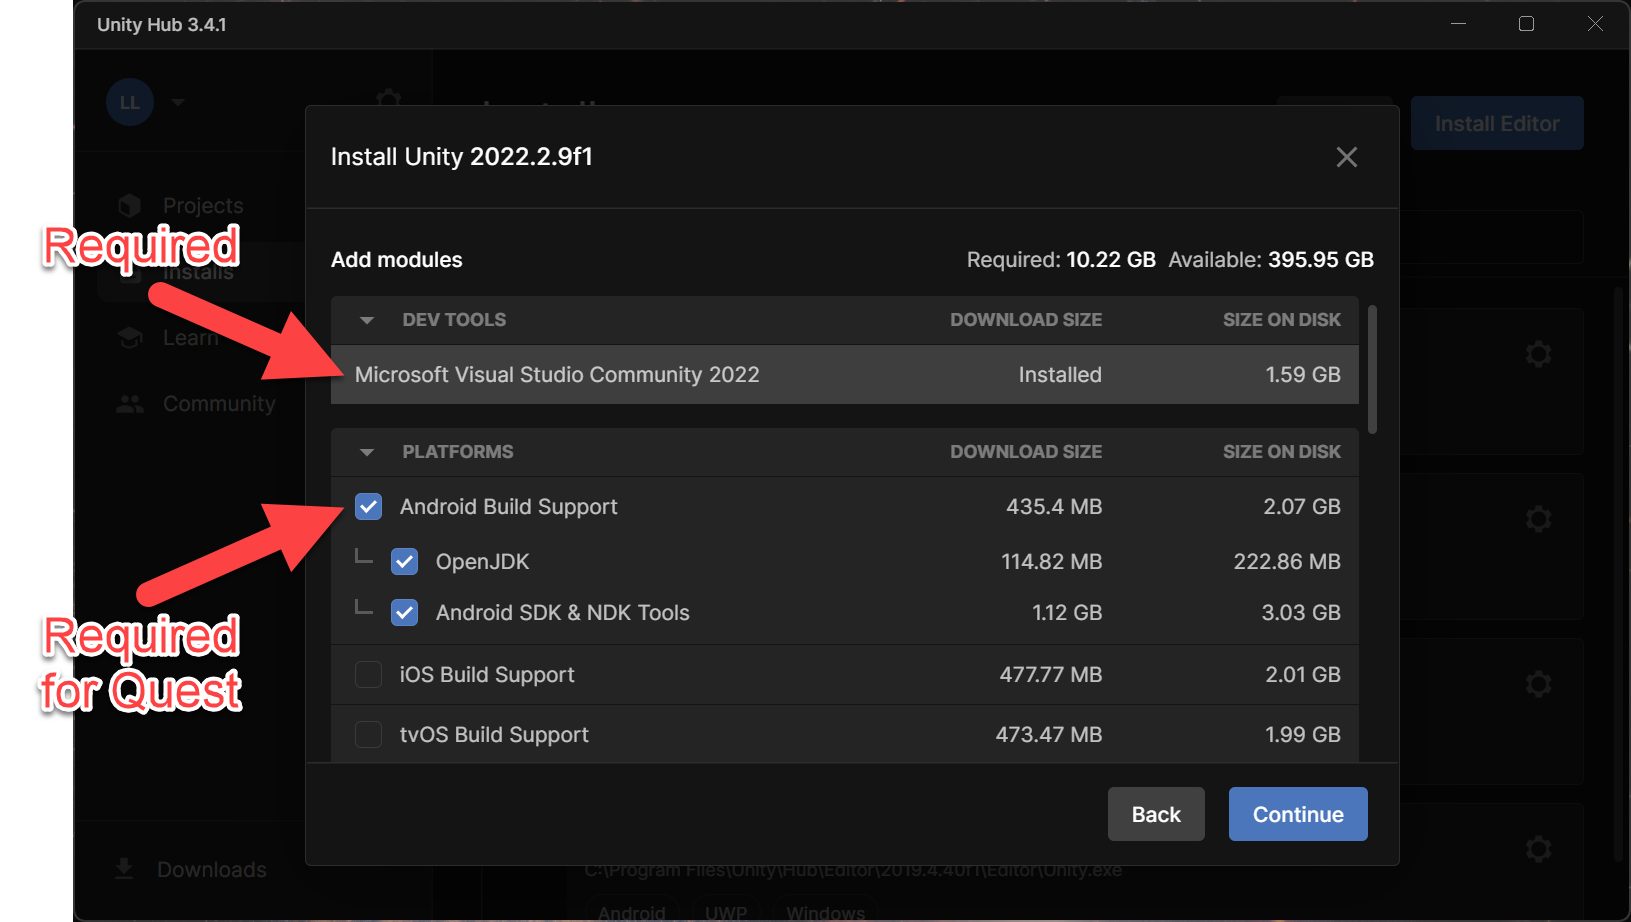Open the Community people icon
Screen dimensions: 1631x922
pyautogui.click(x=130, y=404)
